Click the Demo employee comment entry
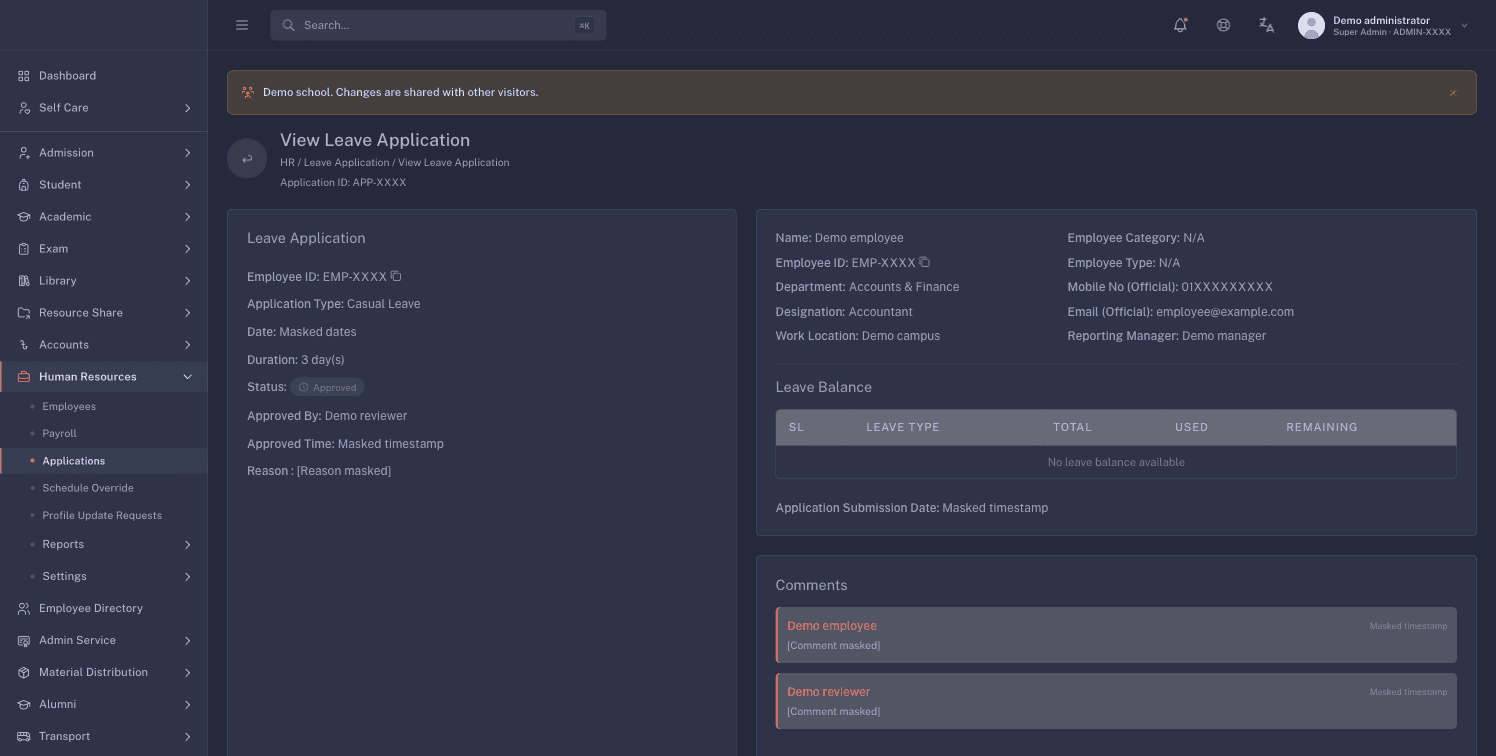This screenshot has height=756, width=1496. click(1116, 635)
